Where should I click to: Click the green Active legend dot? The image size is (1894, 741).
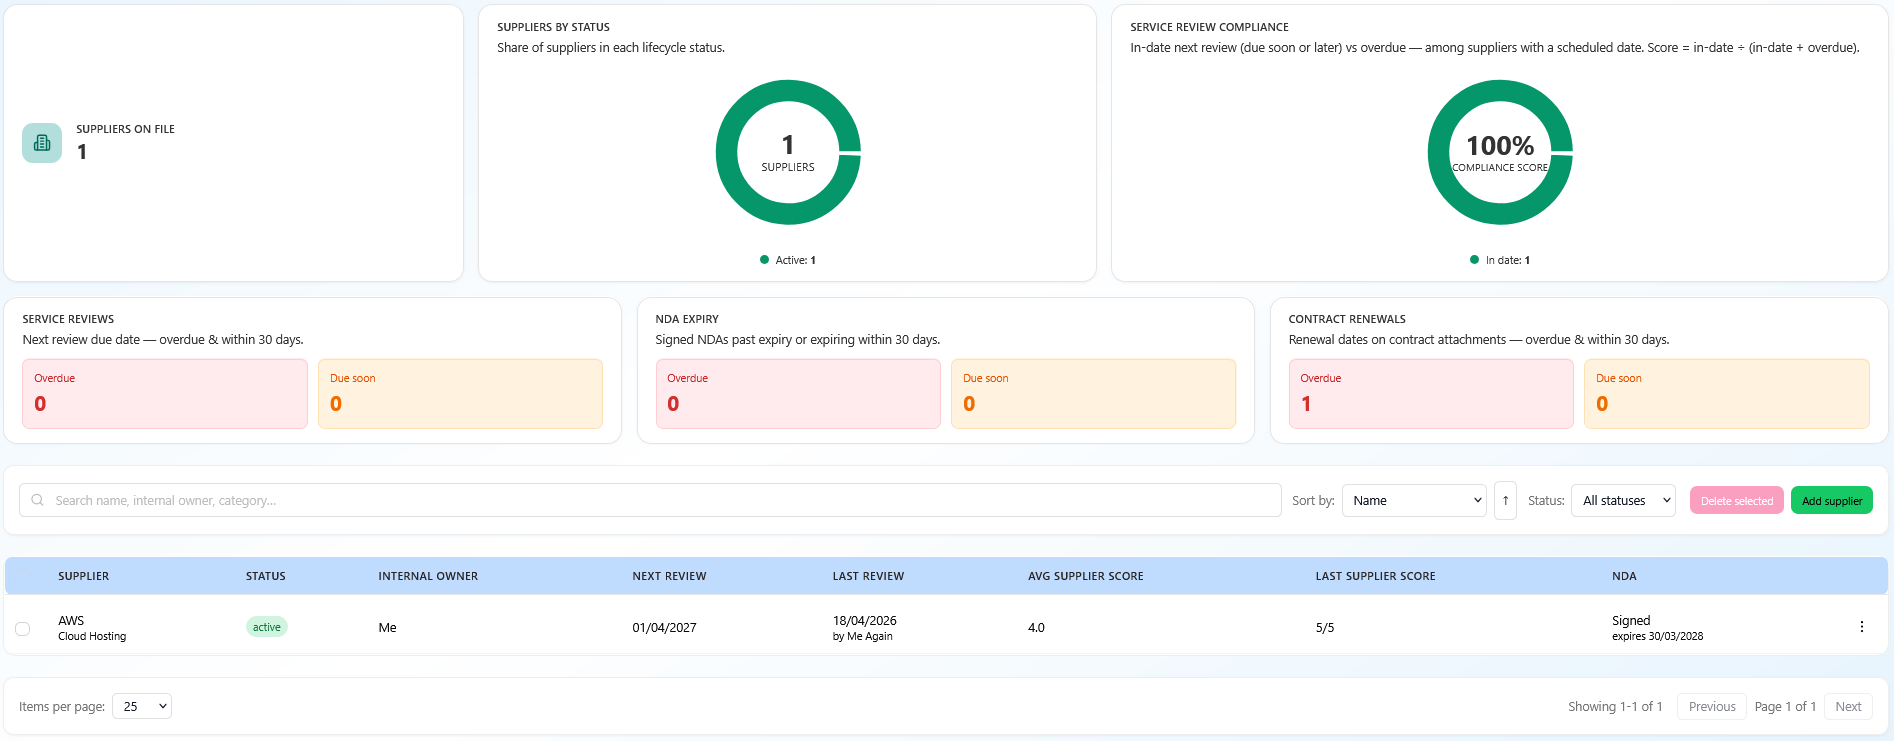tap(764, 260)
